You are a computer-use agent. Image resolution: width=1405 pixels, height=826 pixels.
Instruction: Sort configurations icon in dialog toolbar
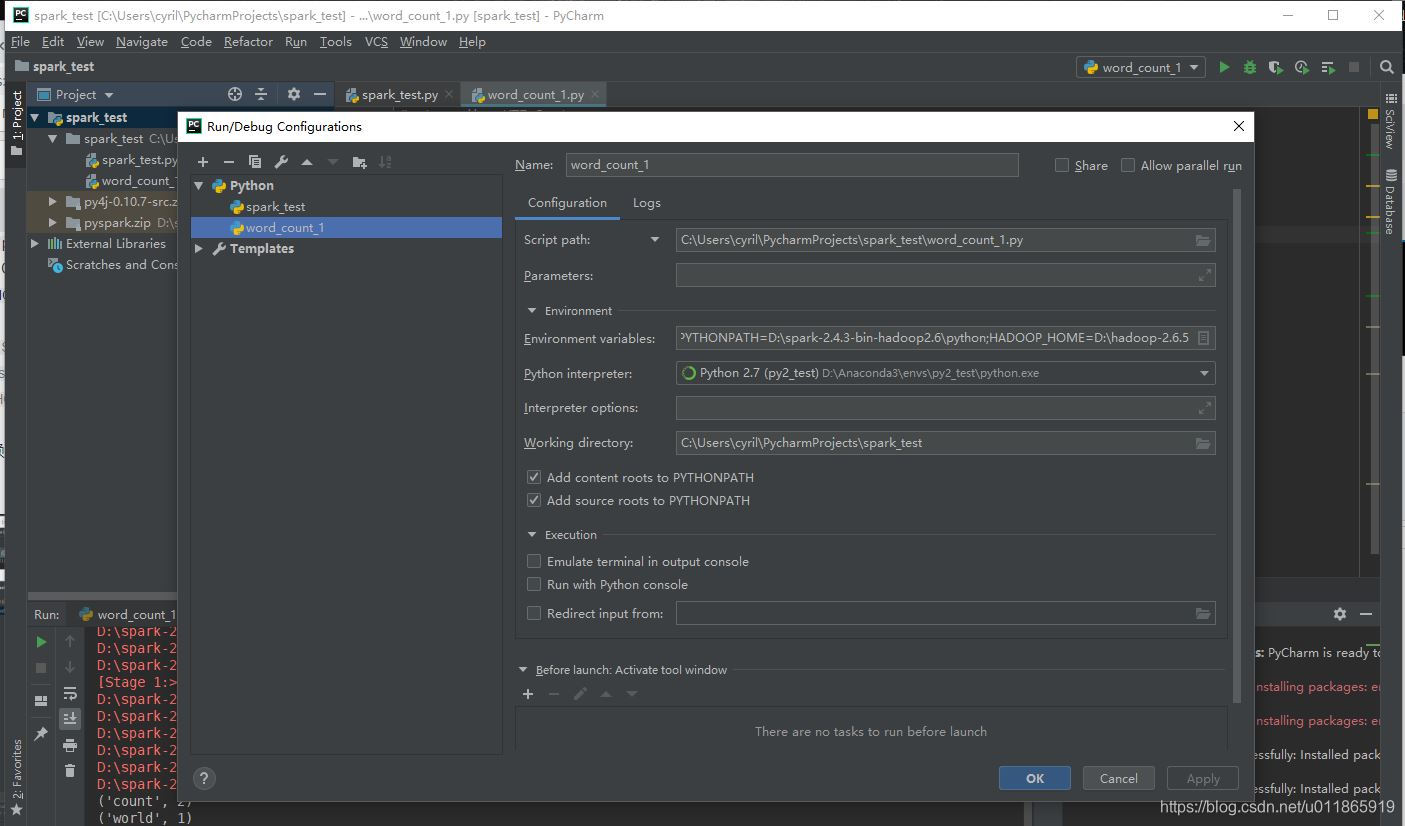(x=385, y=162)
